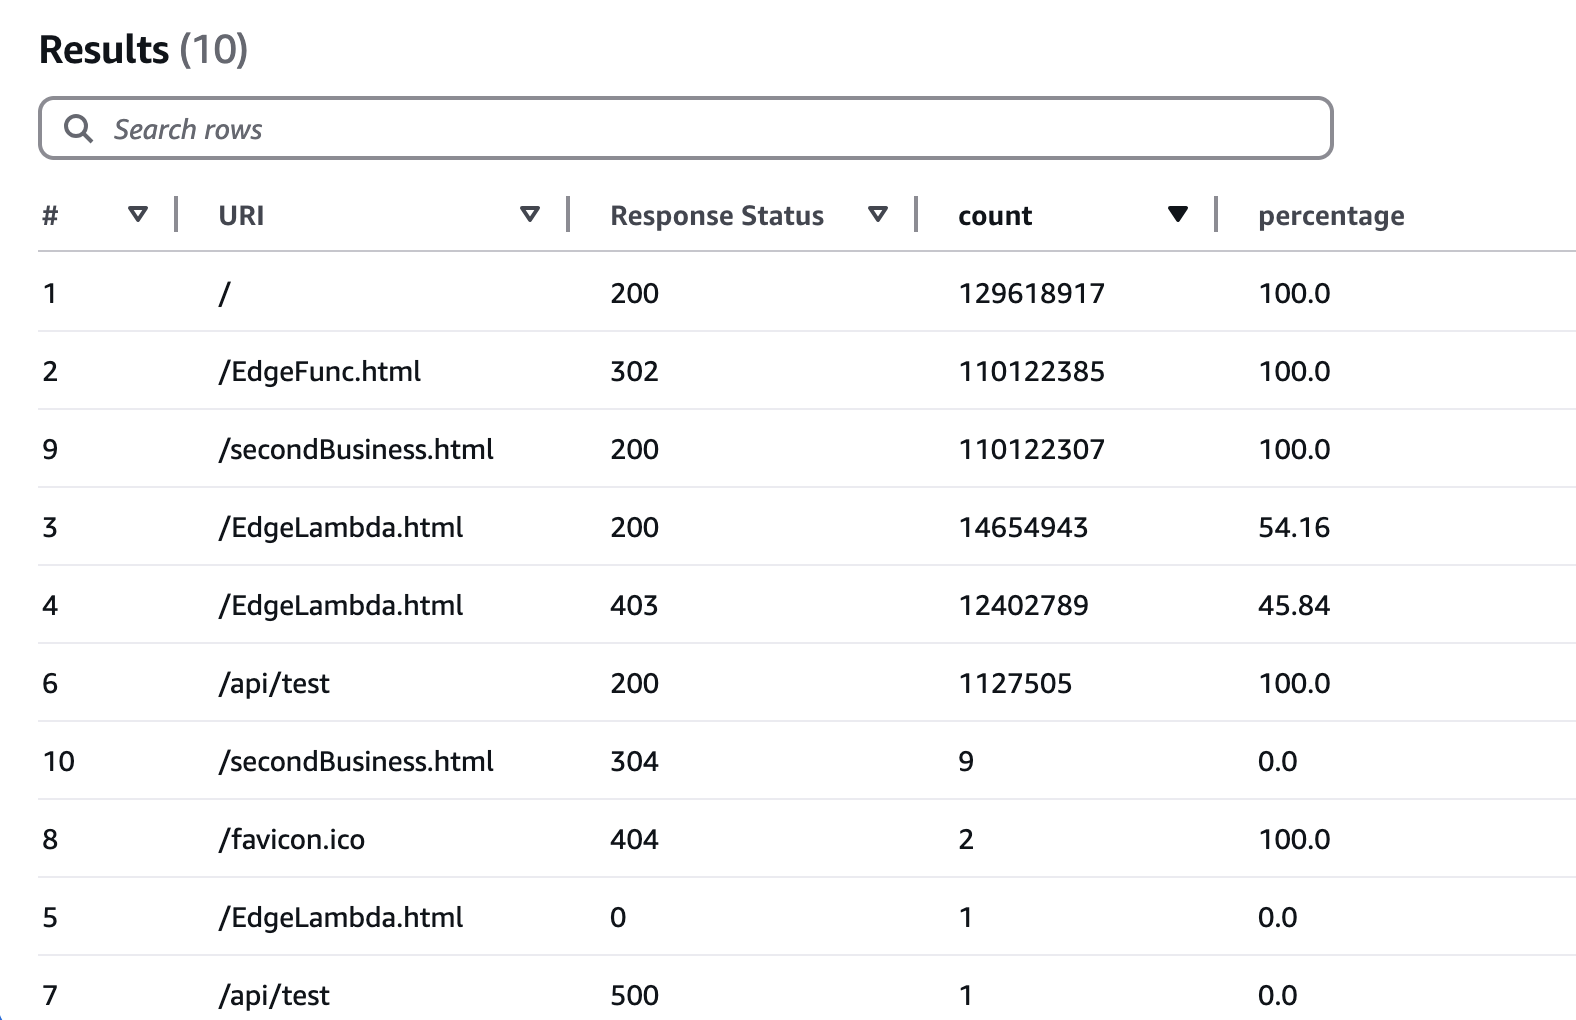This screenshot has height=1020, width=1576.
Task: Click the magnifier icon in search box
Action: 78,129
